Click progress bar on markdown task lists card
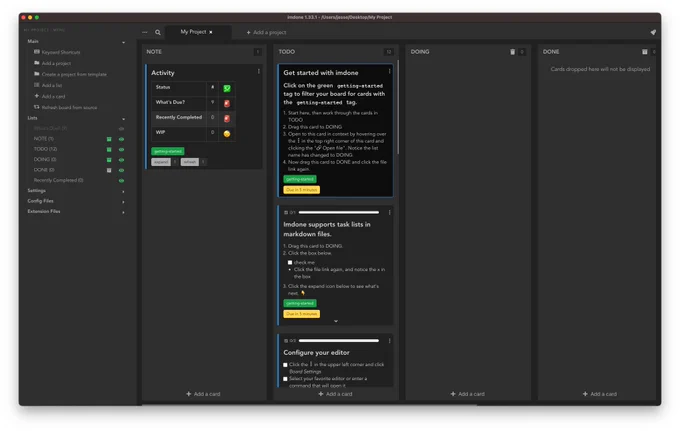680x431 pixels. coord(339,212)
